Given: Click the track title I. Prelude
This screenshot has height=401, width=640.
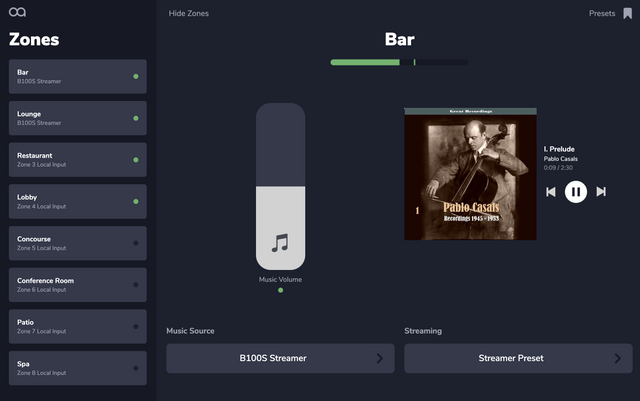Looking at the screenshot, I should click(x=559, y=149).
